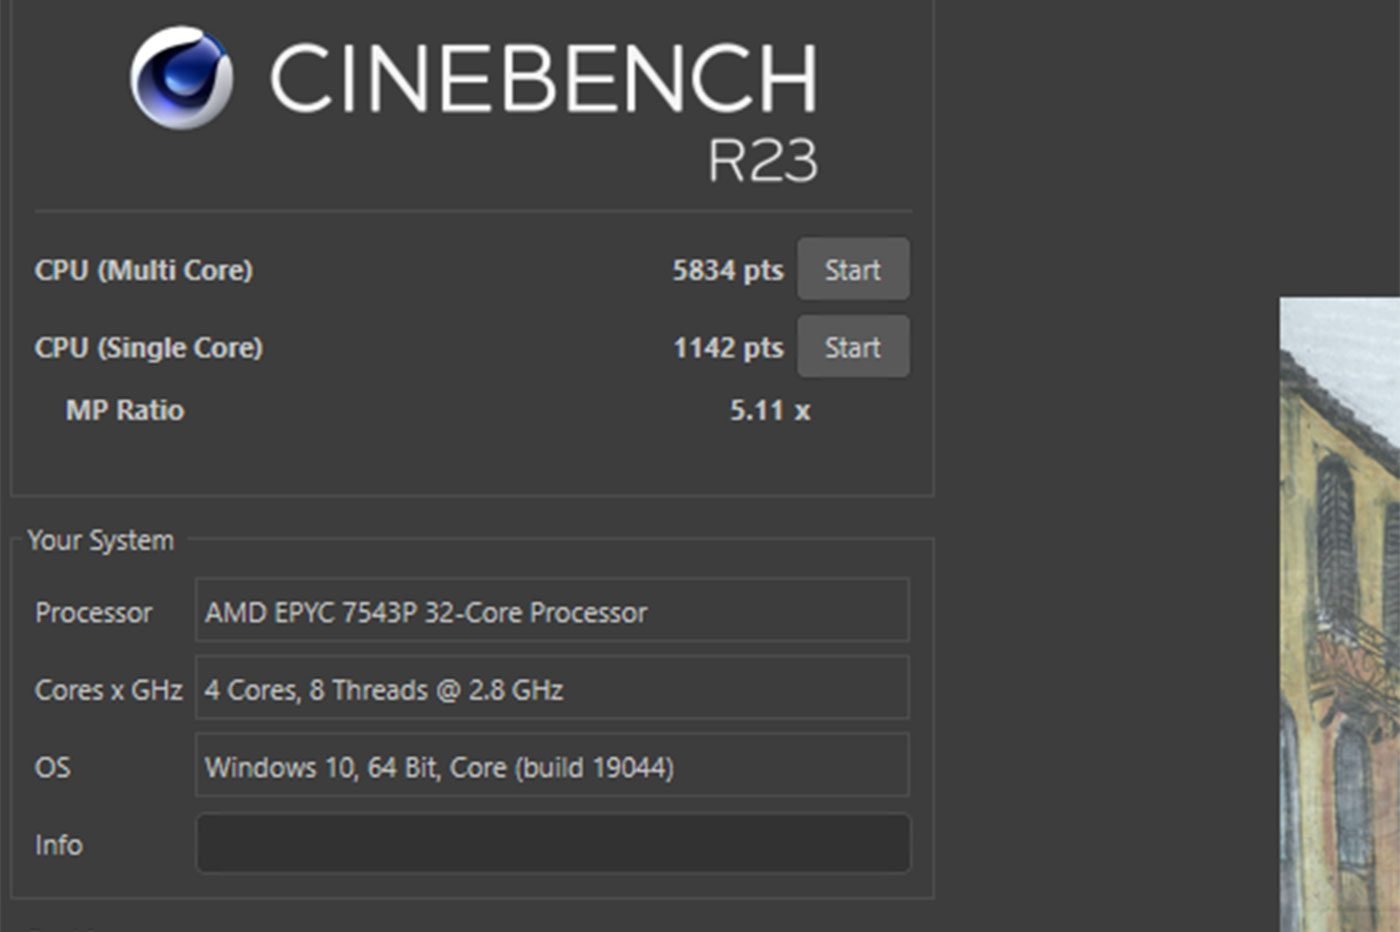
Task: Click the 1142 pts single core score
Action: click(727, 348)
